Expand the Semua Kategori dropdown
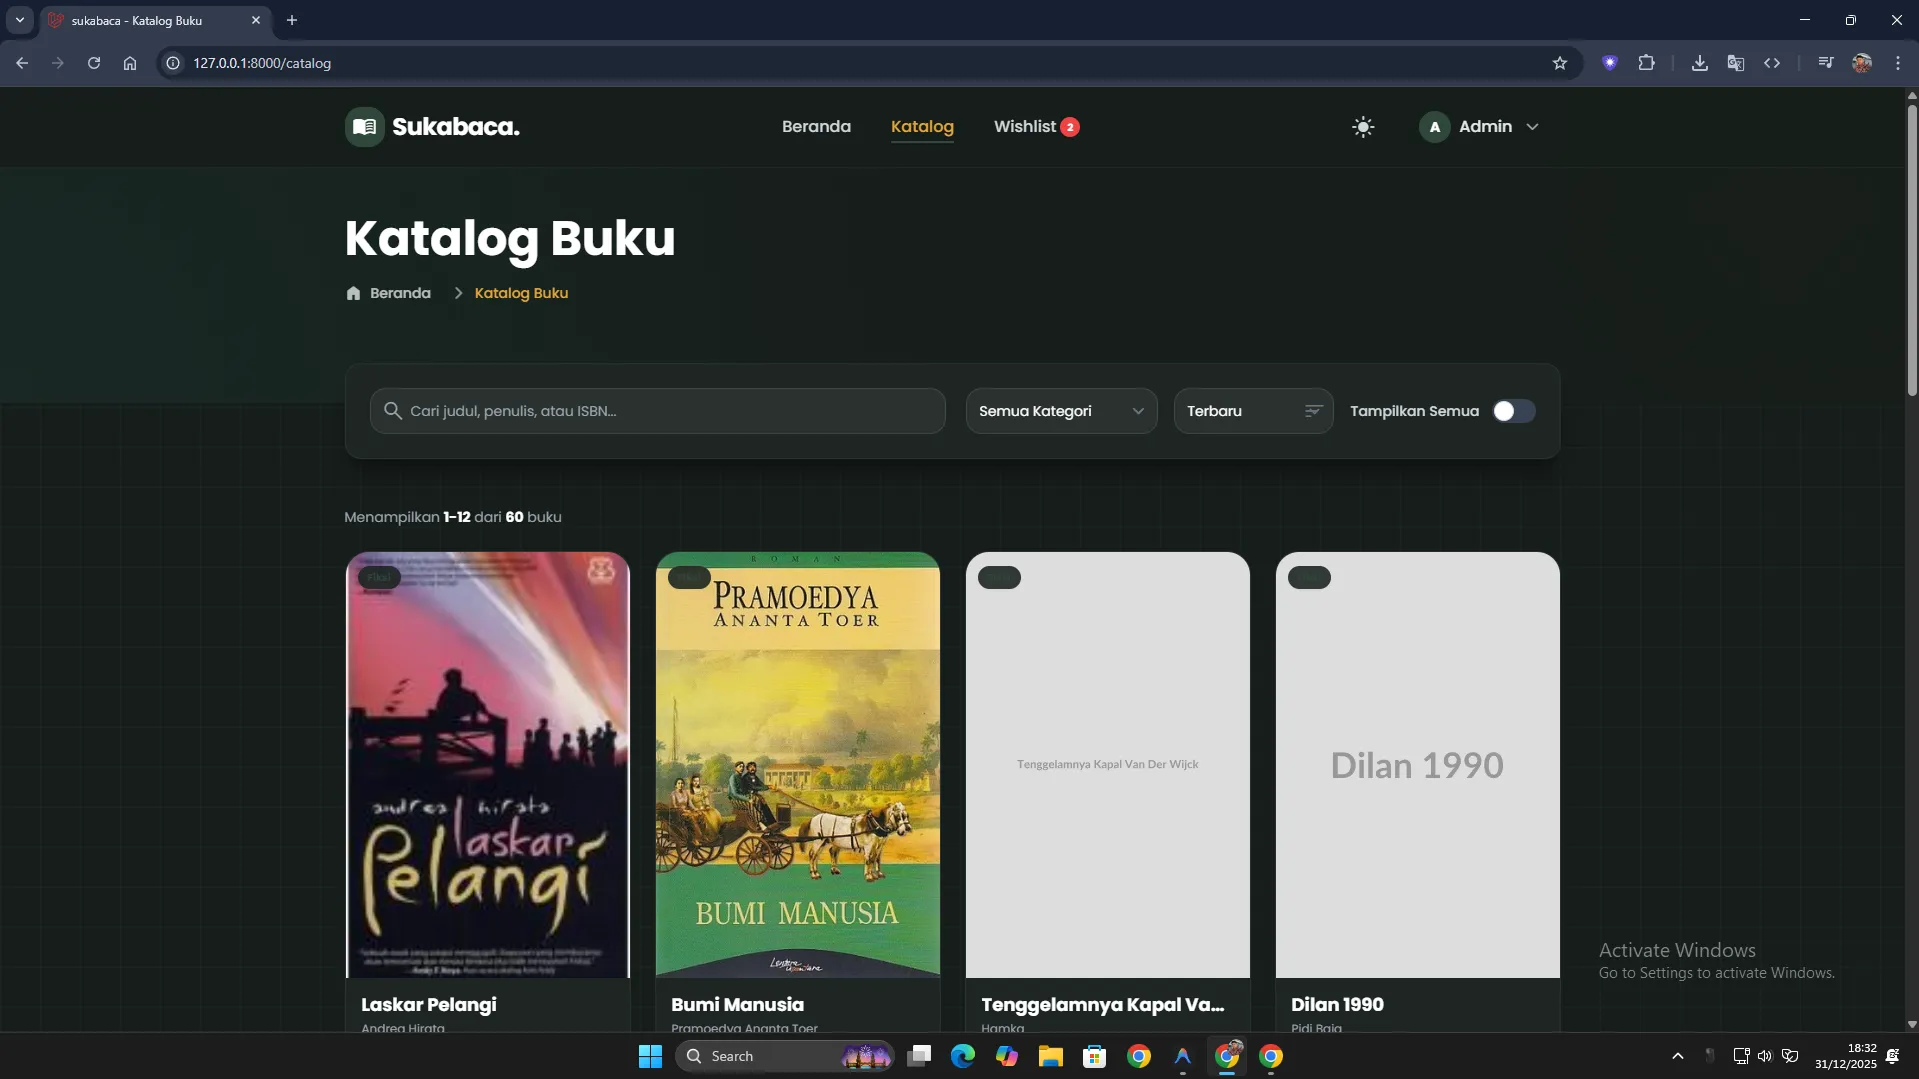 1061,411
